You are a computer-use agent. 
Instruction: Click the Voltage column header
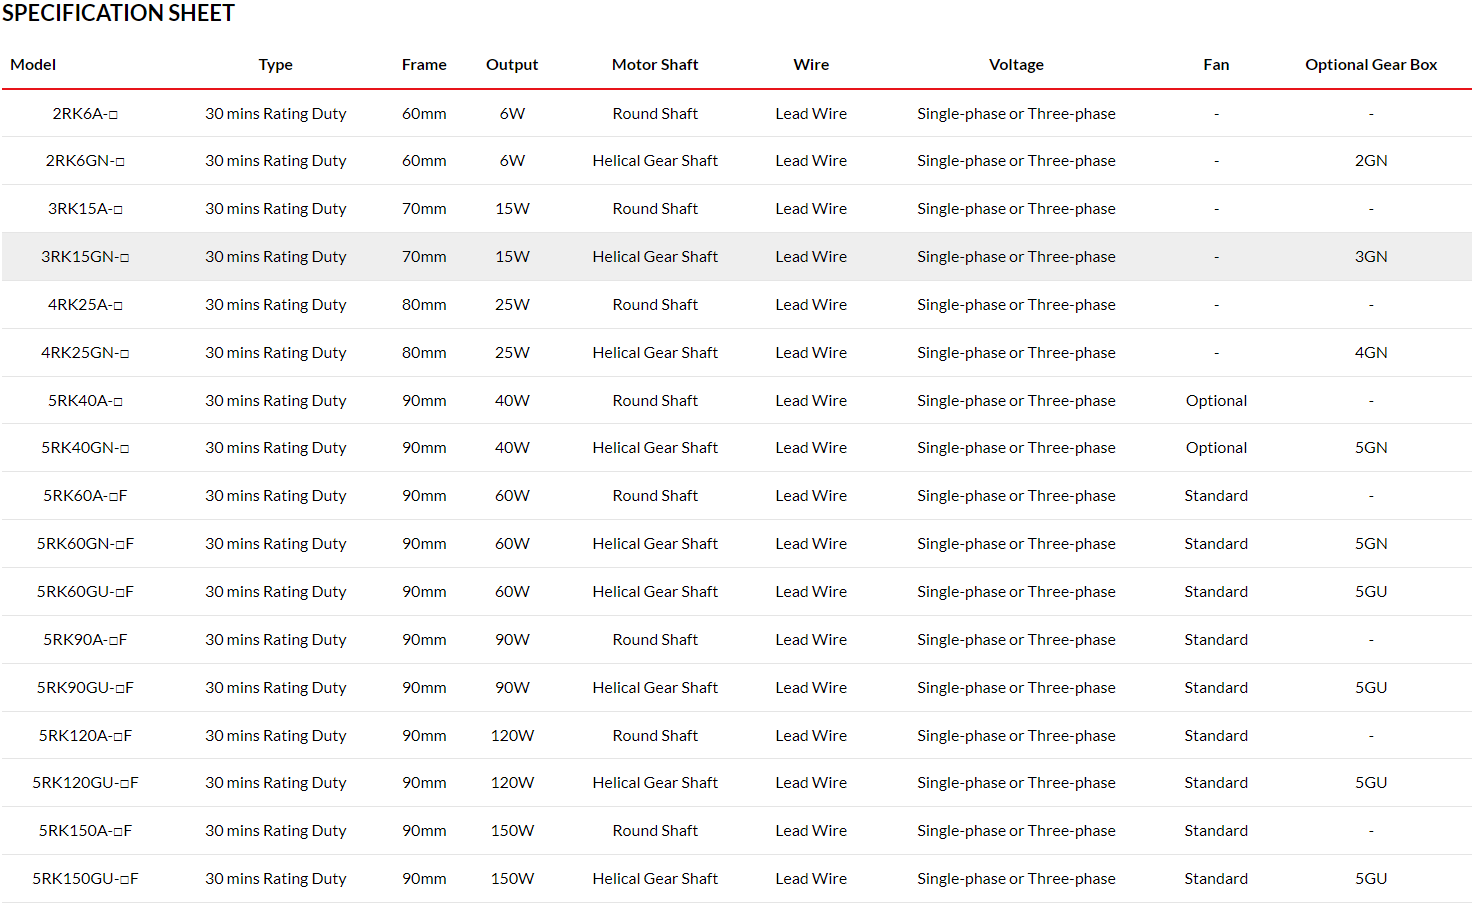(x=1016, y=65)
